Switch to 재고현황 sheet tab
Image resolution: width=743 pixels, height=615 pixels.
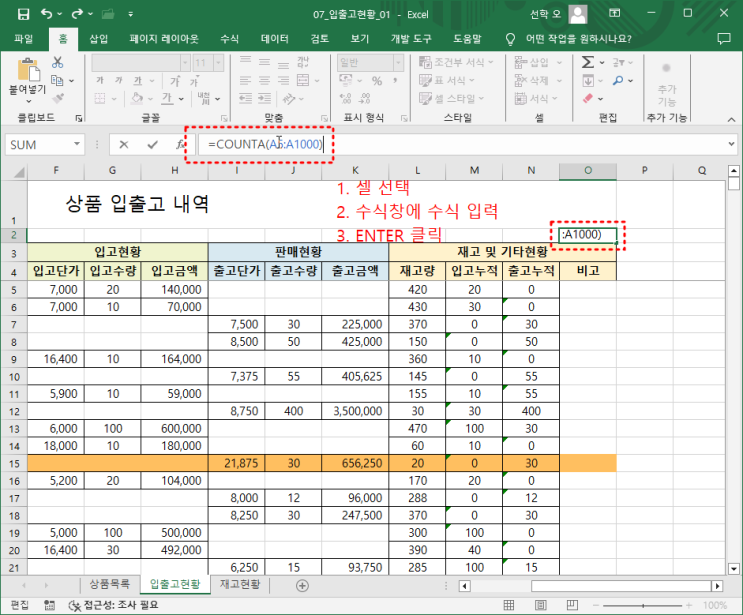click(x=240, y=584)
